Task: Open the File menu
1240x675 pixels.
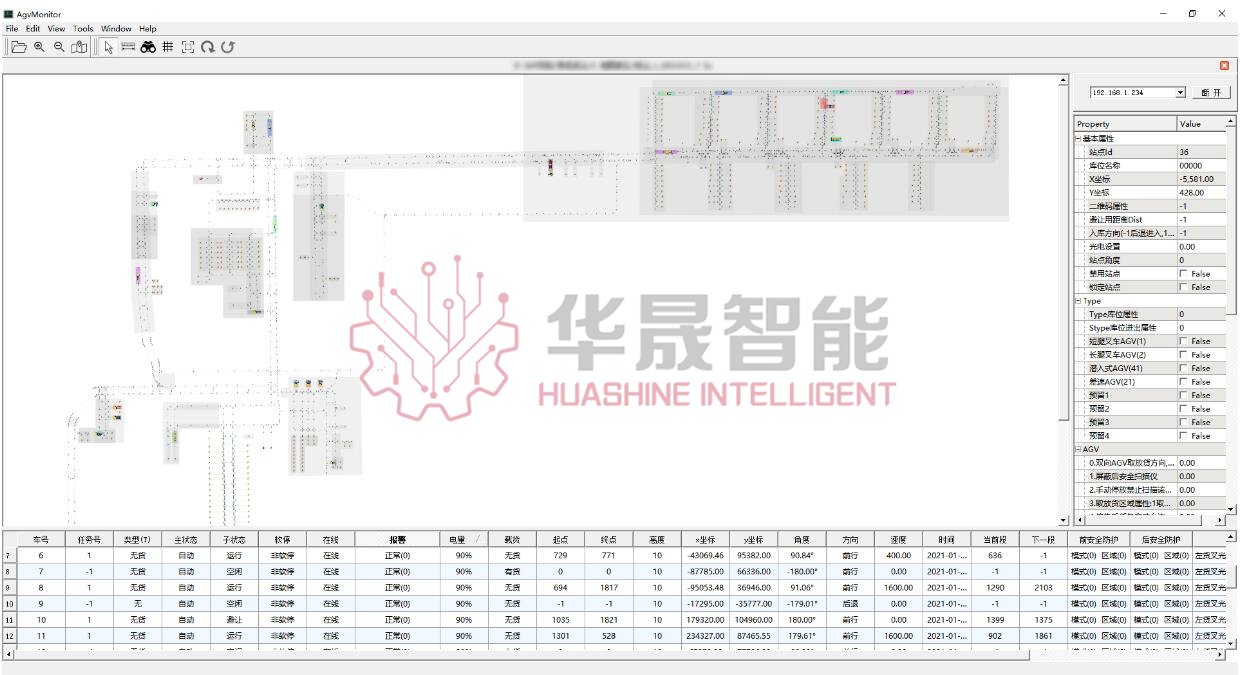Action: 12,29
